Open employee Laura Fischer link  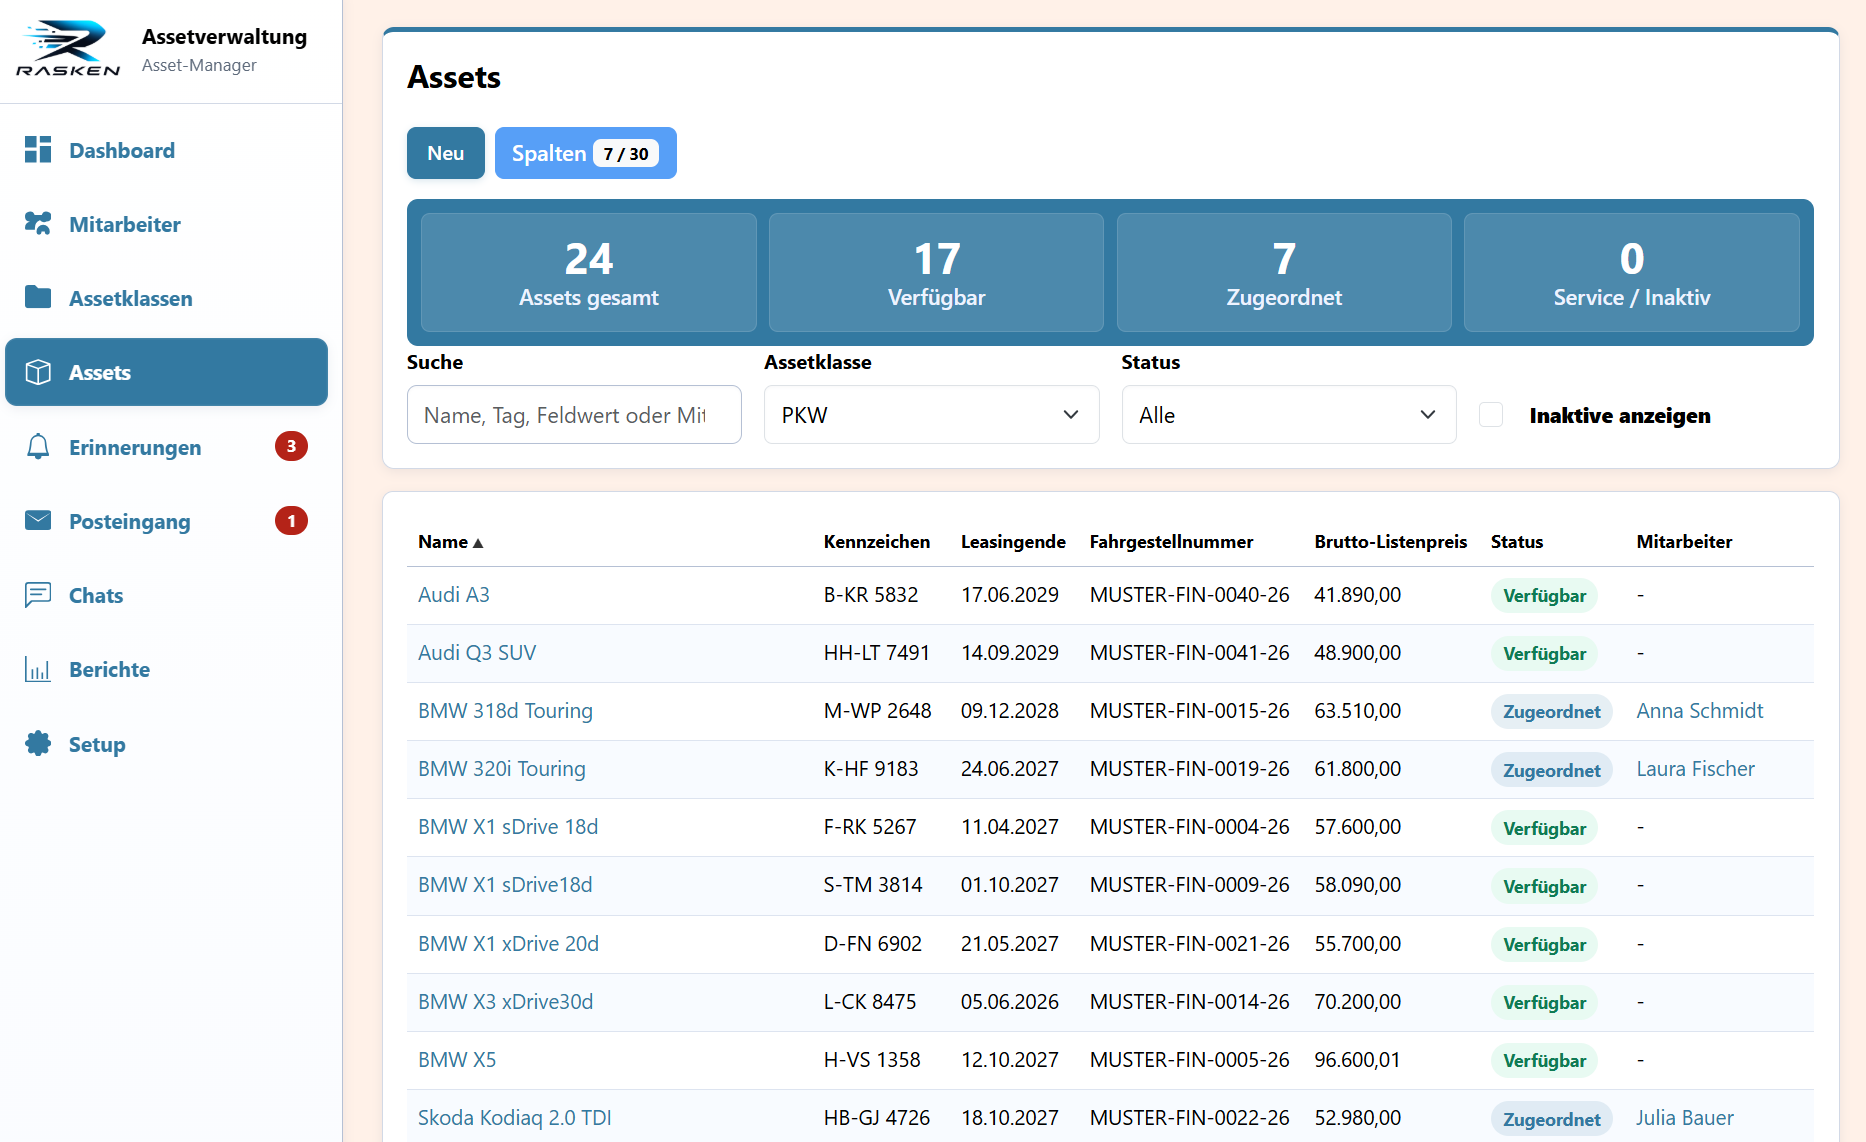coord(1695,769)
